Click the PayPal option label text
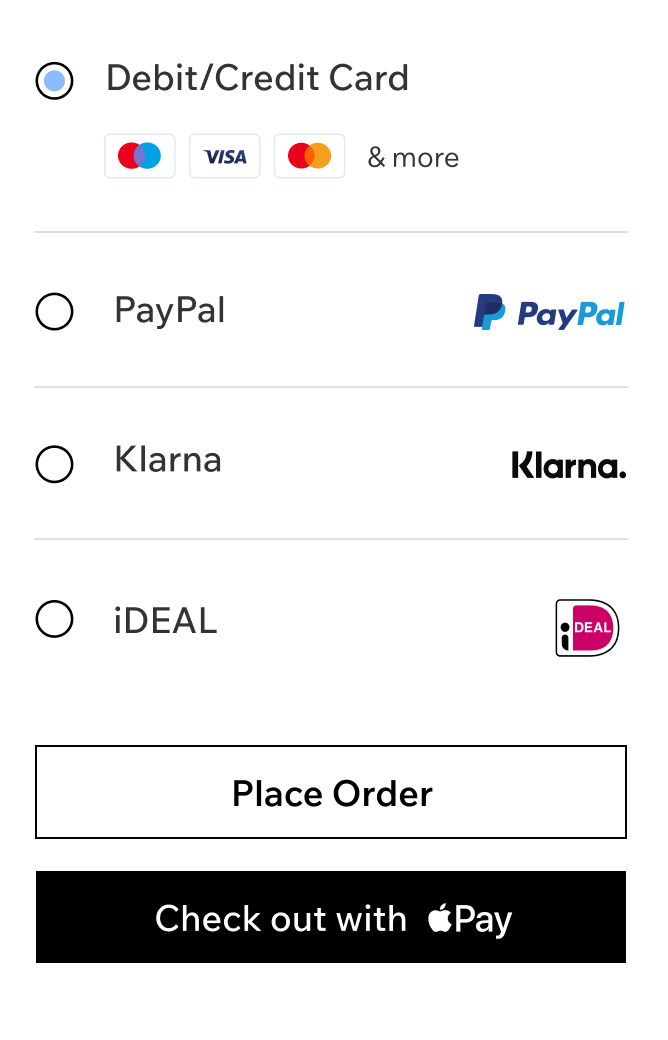The width and height of the screenshot is (668, 1040). coord(170,310)
